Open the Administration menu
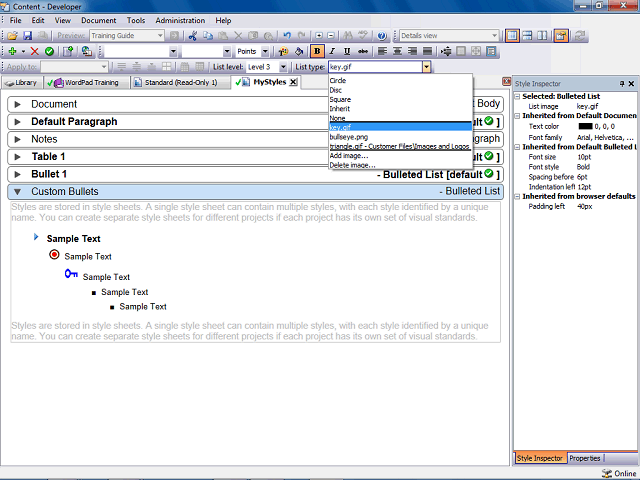The height and width of the screenshot is (480, 640). point(180,20)
